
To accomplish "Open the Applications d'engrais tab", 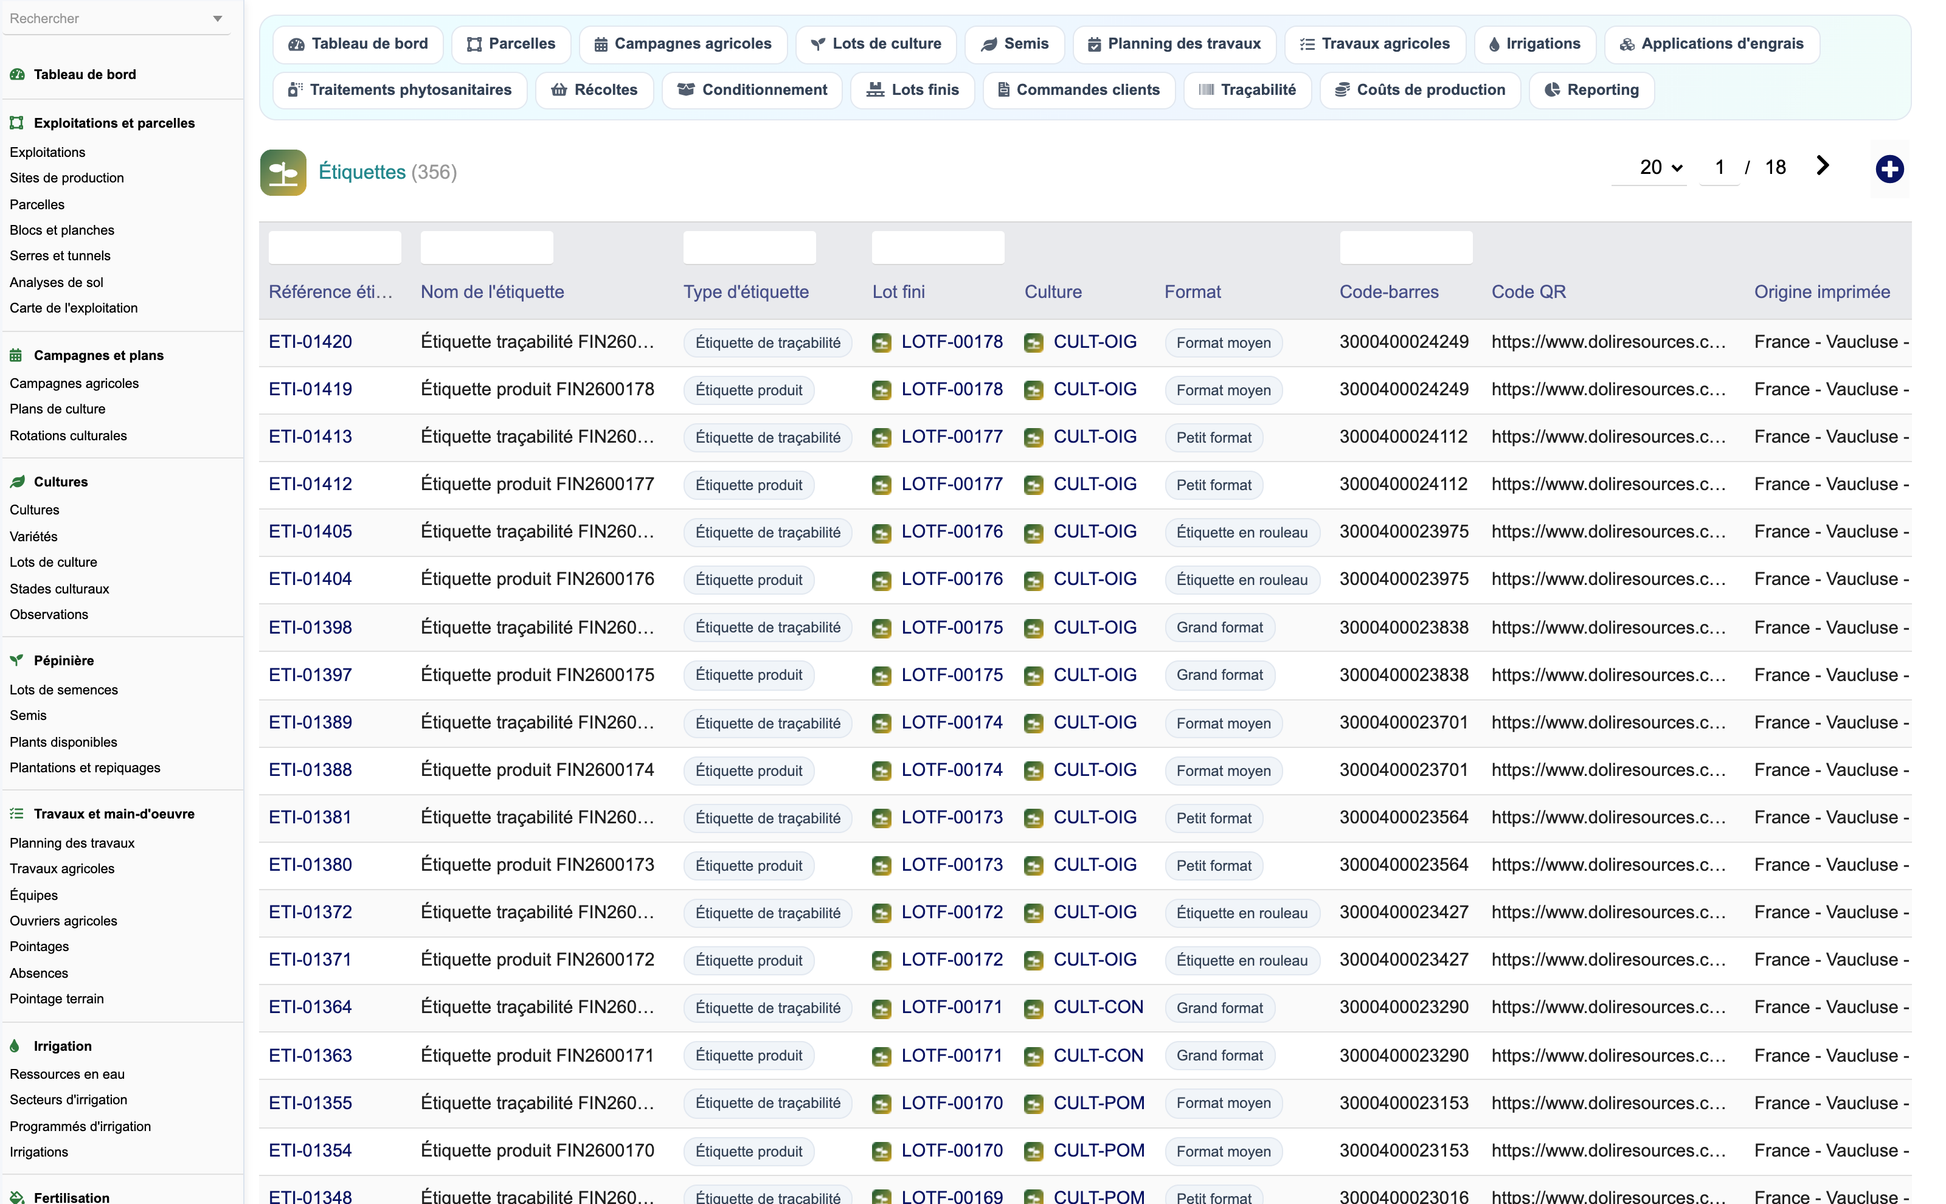I will (1712, 44).
